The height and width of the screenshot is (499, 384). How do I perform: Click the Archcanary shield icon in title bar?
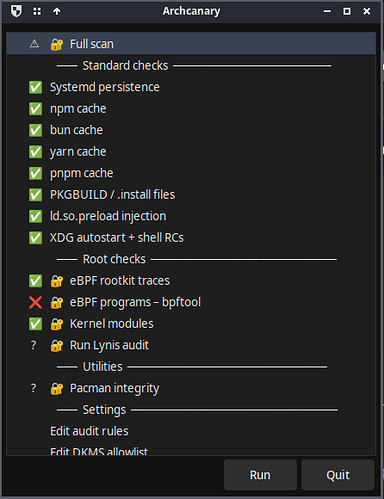click(16, 11)
